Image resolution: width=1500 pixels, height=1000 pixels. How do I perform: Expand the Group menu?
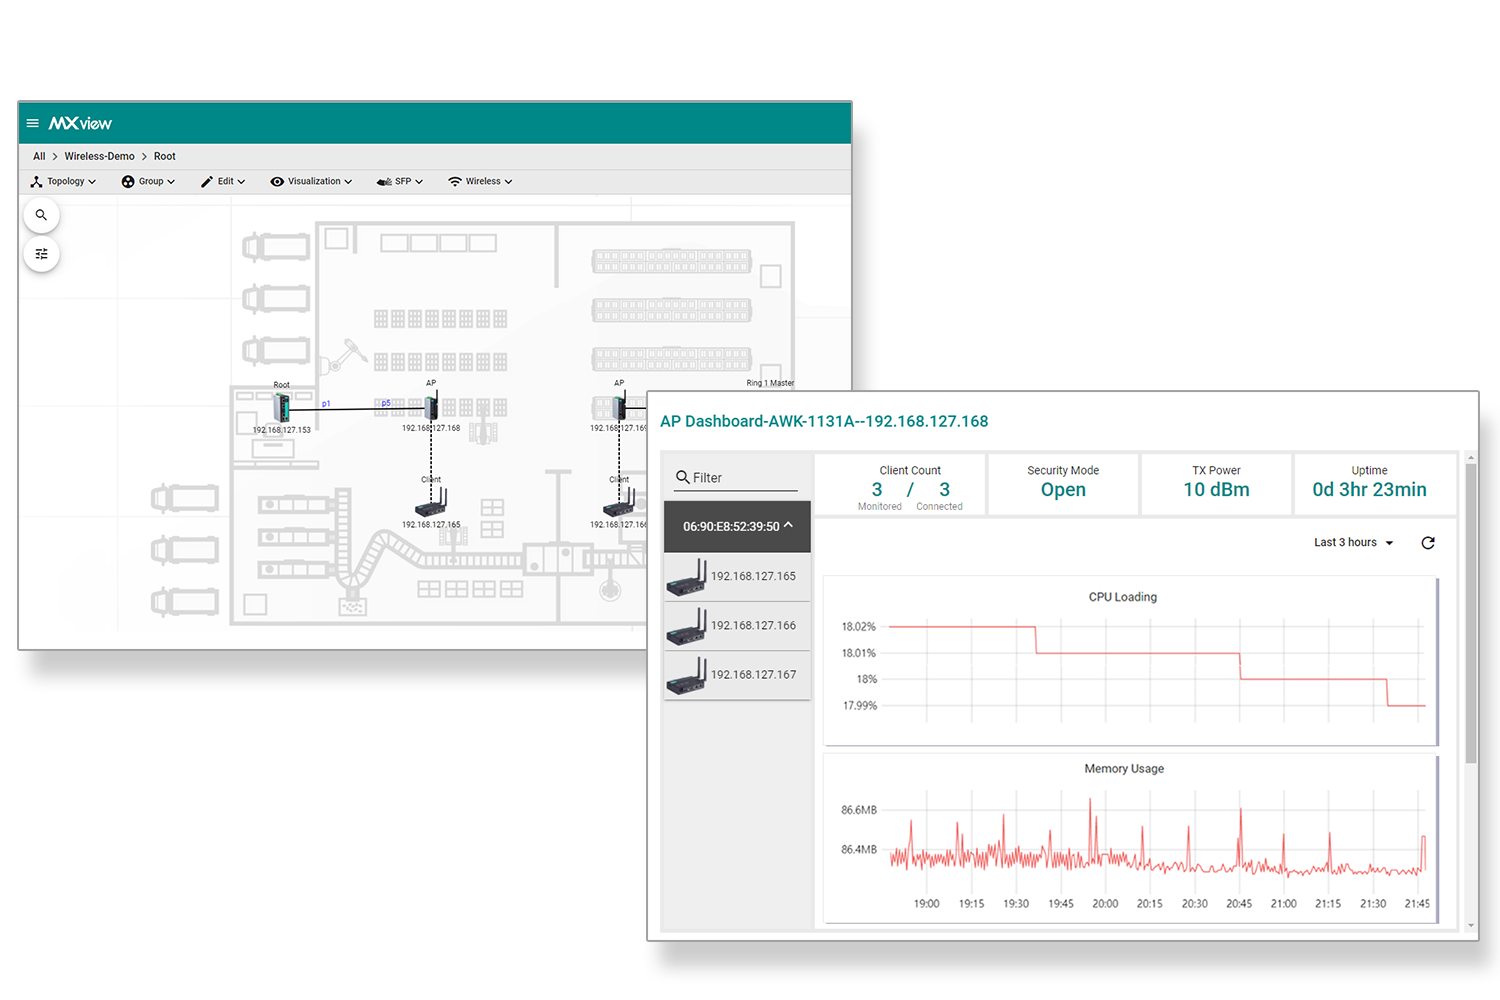coord(148,182)
